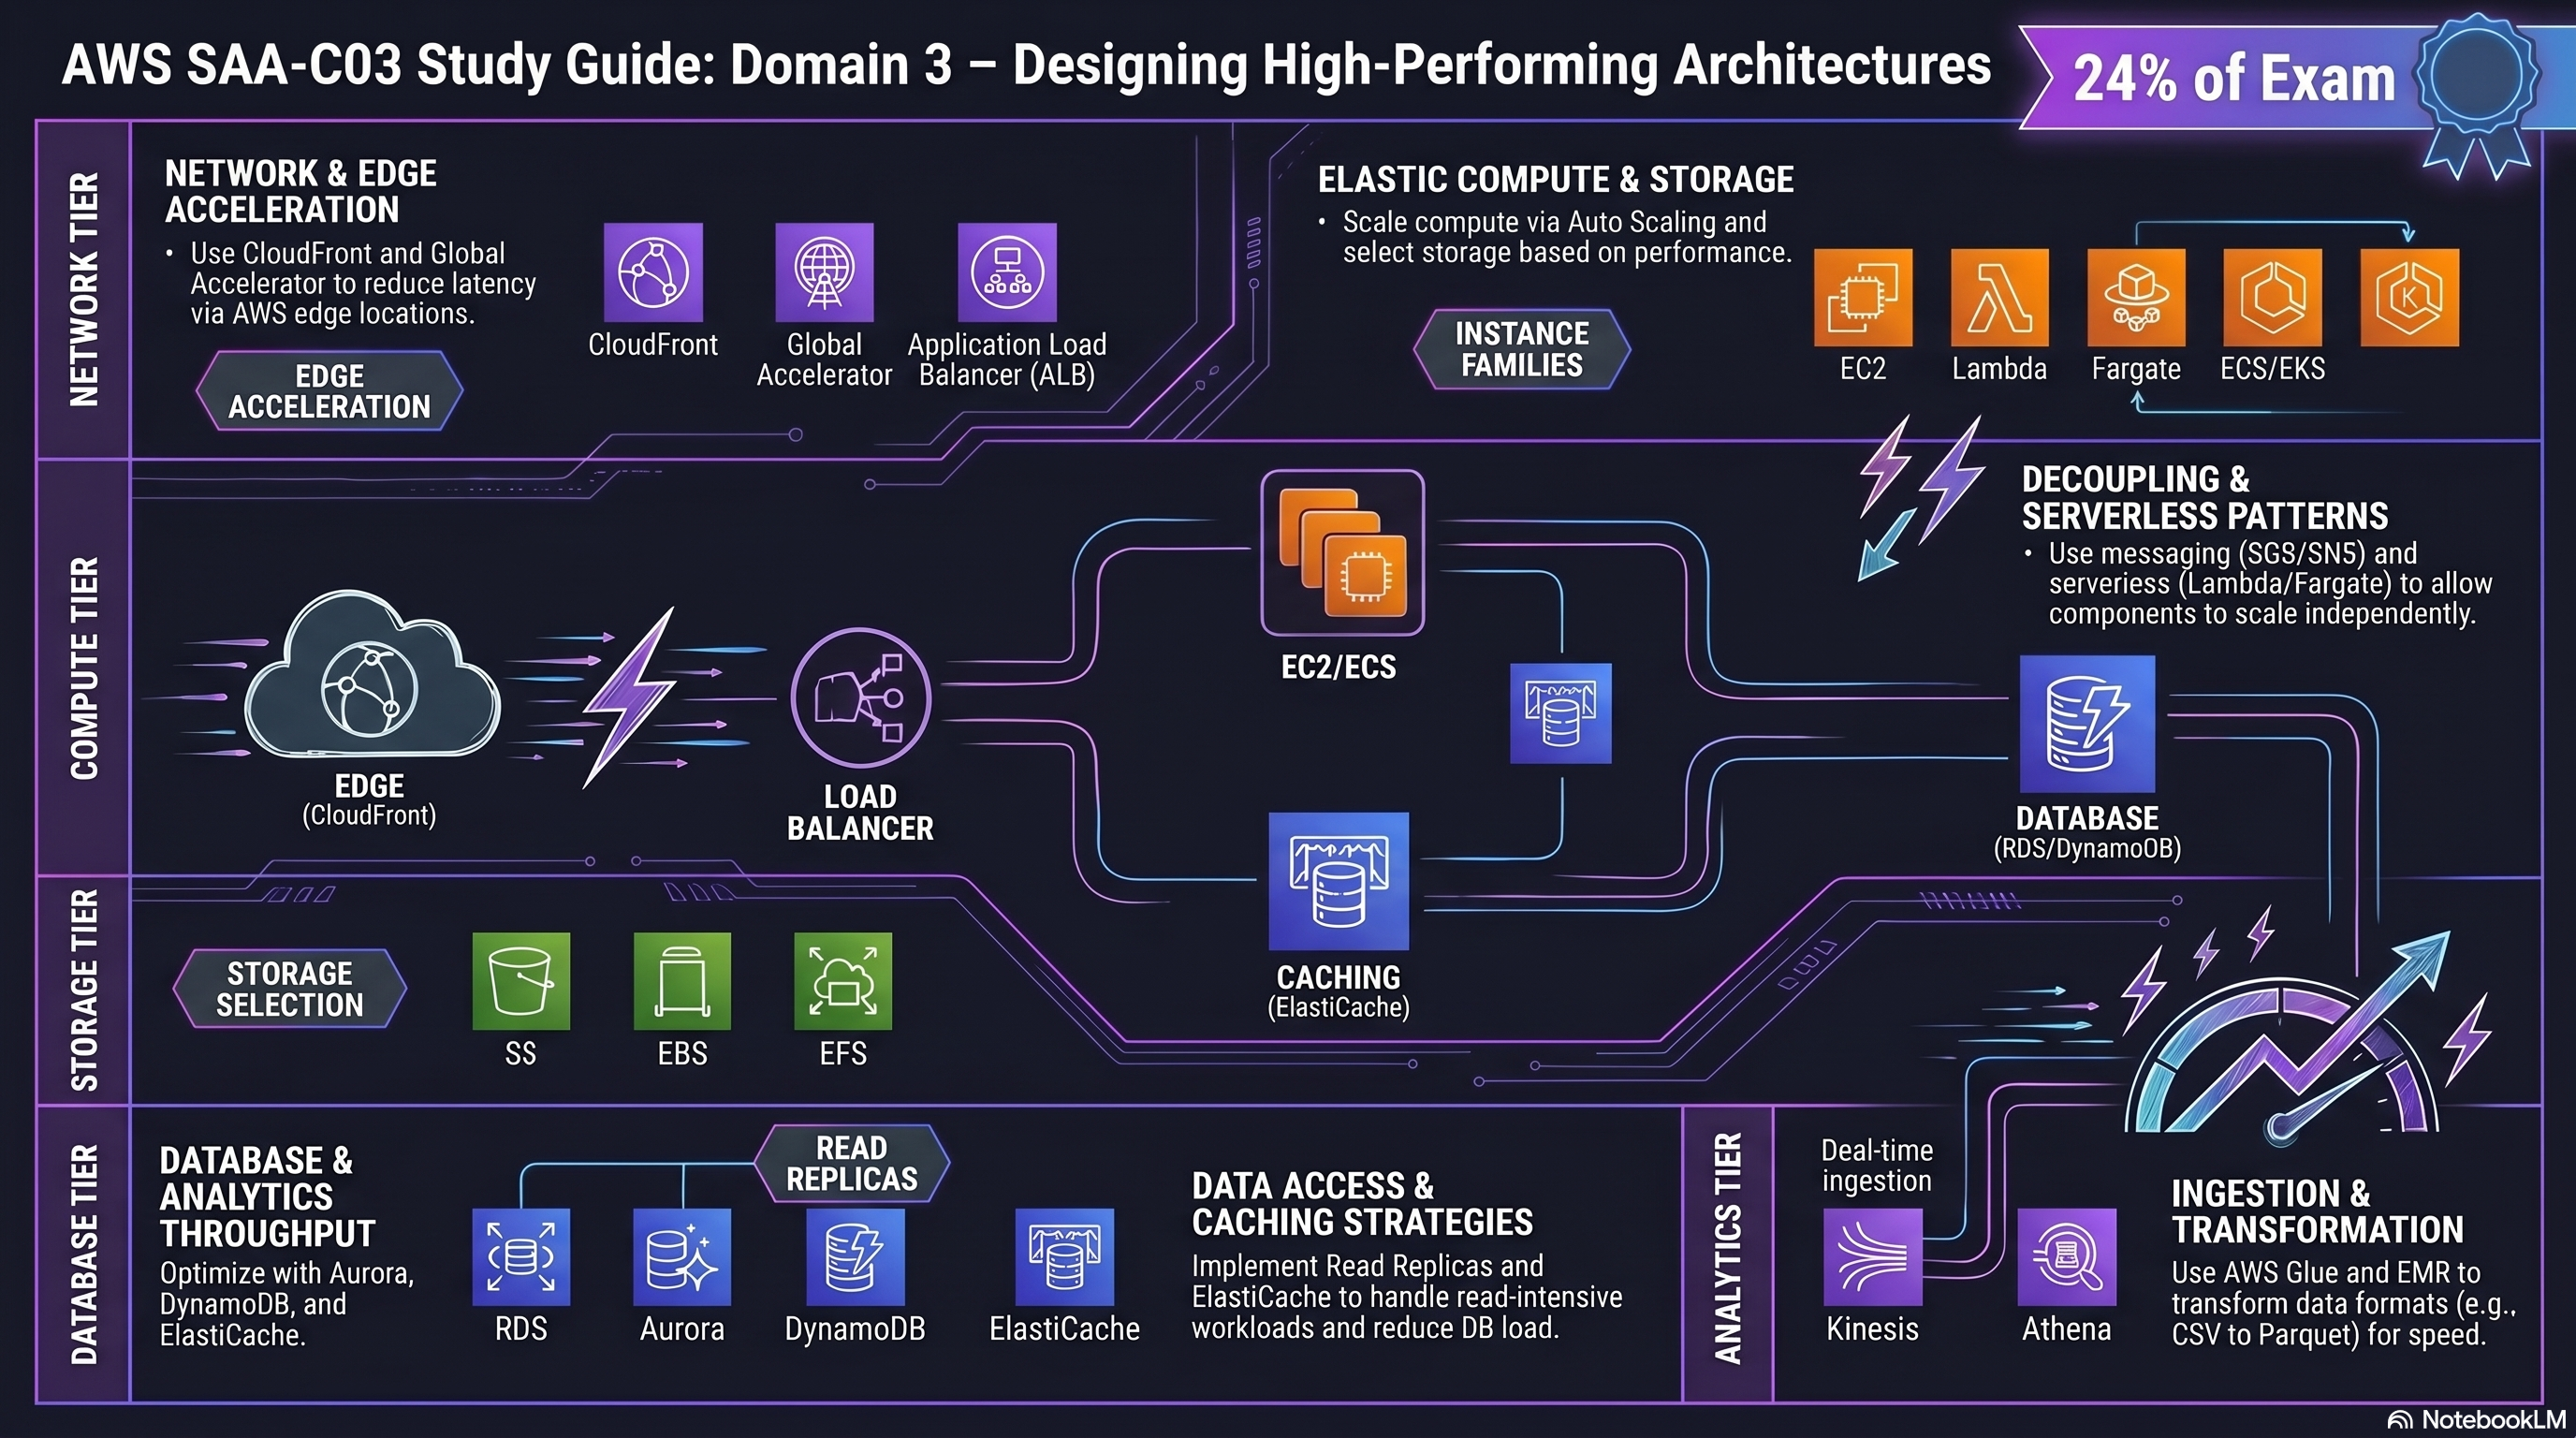Select the EFS storage icon

click(843, 981)
